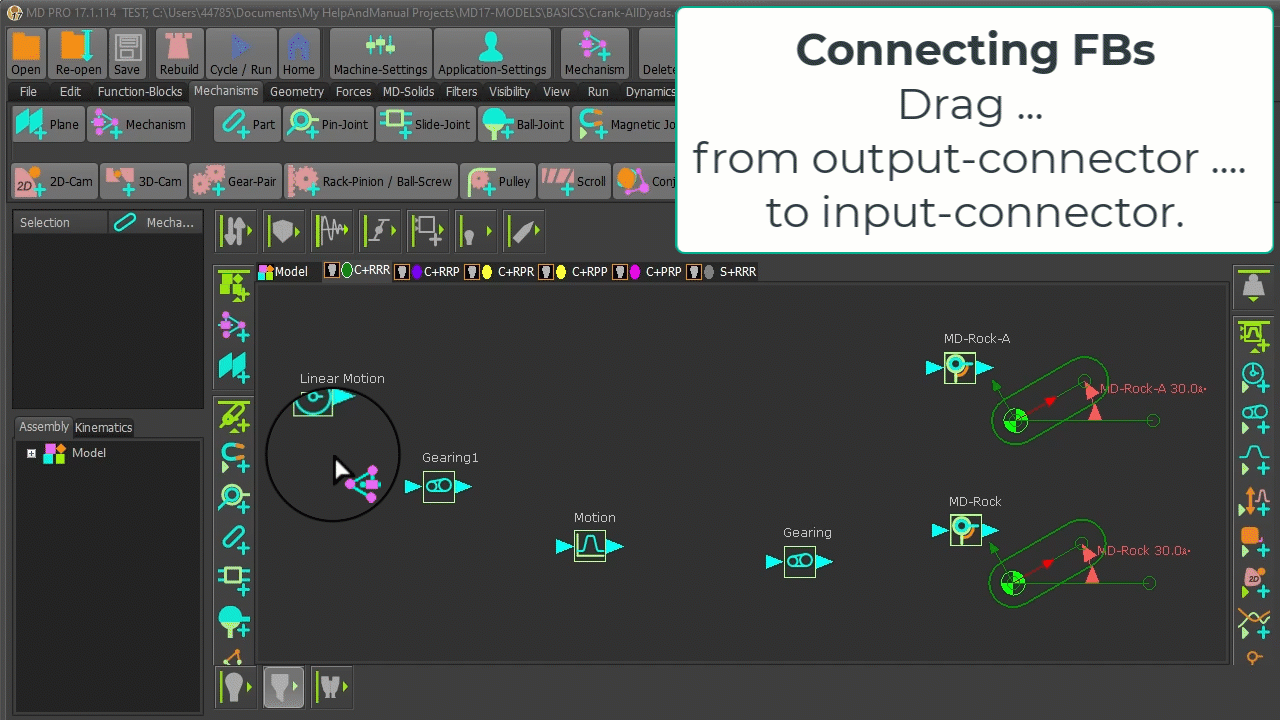Click the add pin-joint sidebar icon
Screen dimensions: 1280x720
(x=234, y=496)
